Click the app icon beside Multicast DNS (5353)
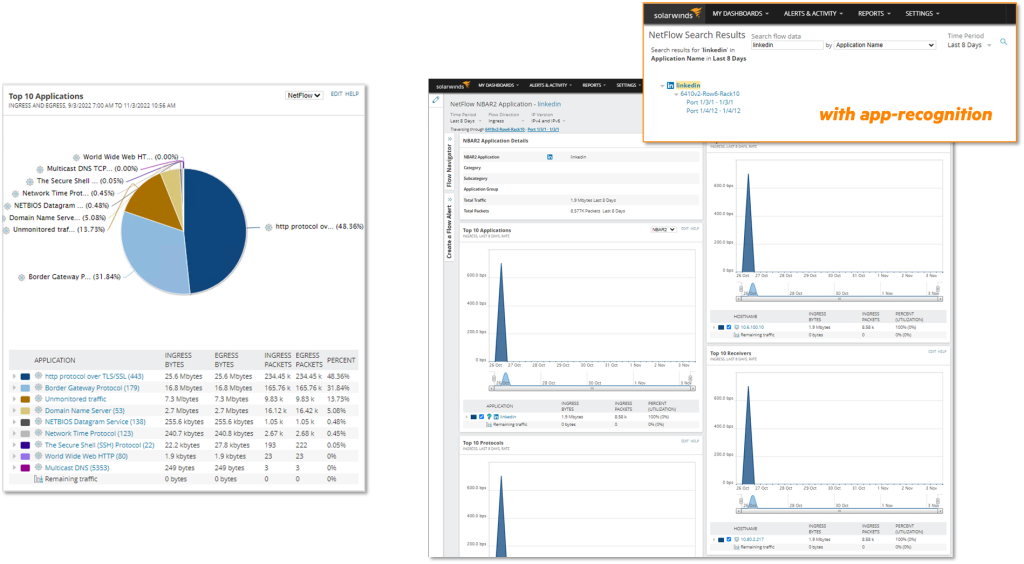 39,467
